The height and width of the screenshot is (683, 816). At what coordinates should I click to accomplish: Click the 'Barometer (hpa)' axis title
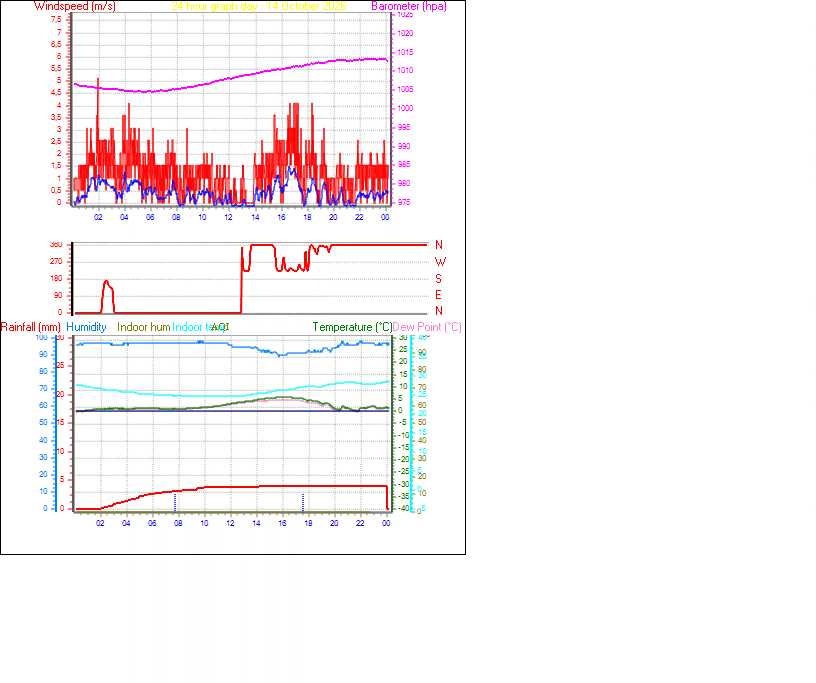(x=409, y=6)
